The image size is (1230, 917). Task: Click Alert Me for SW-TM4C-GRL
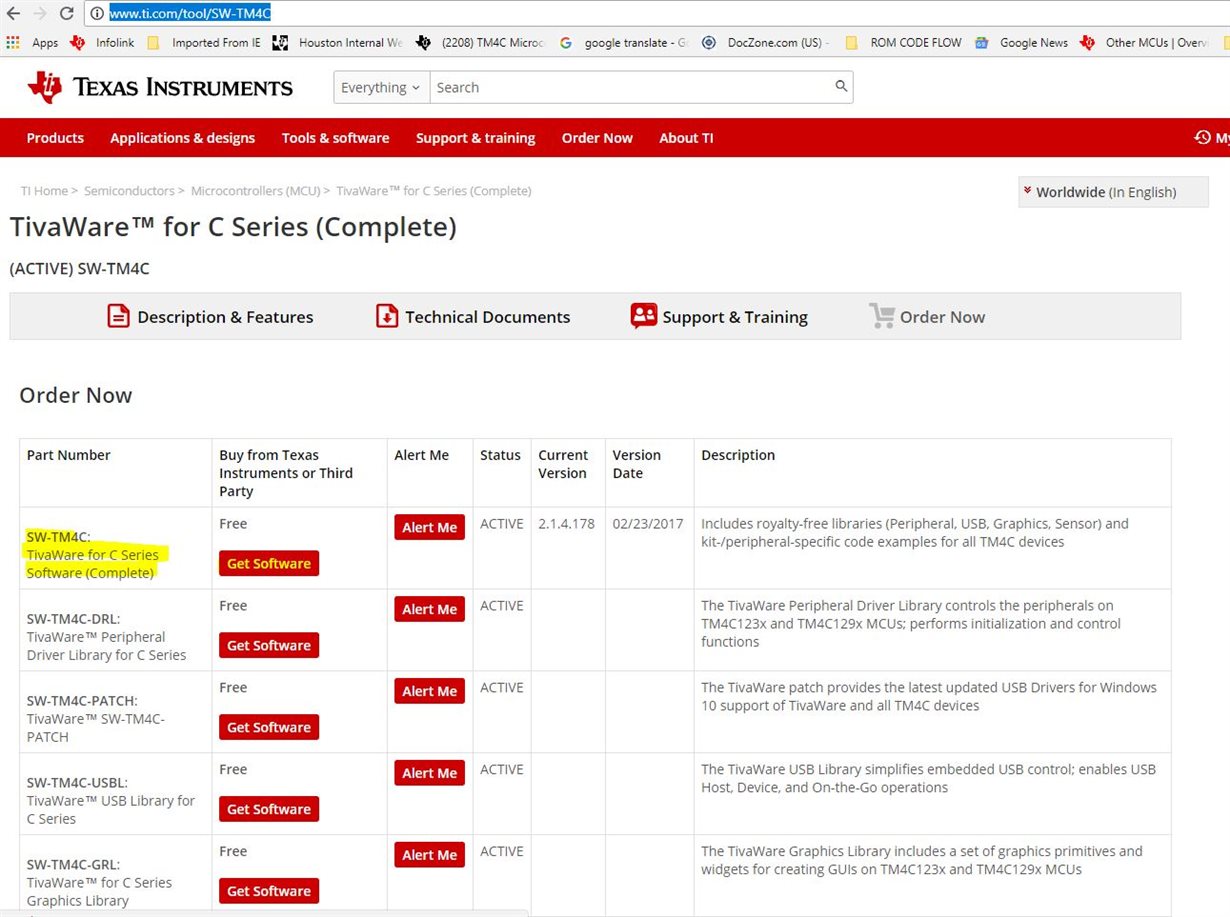tap(430, 856)
